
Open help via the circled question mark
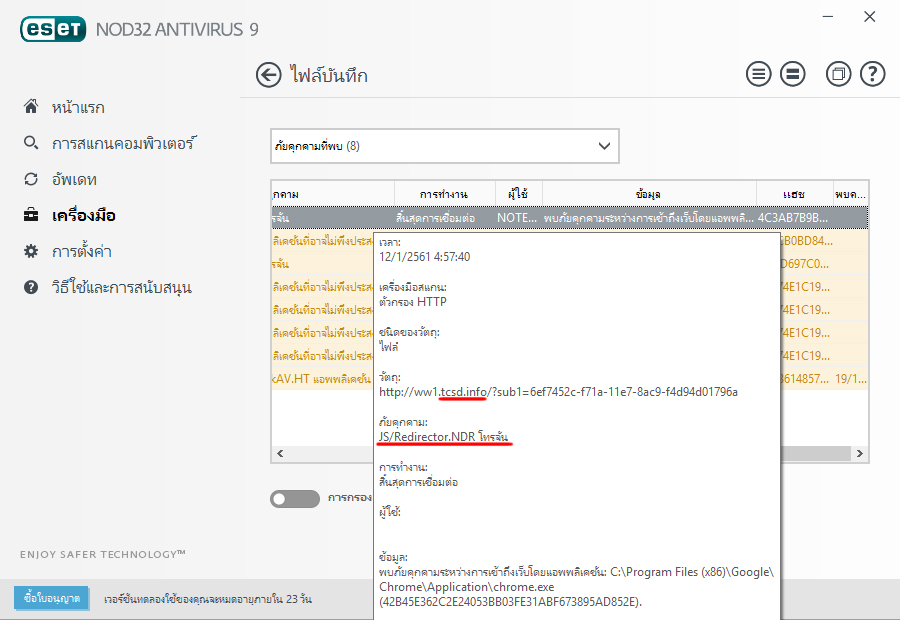coord(872,74)
